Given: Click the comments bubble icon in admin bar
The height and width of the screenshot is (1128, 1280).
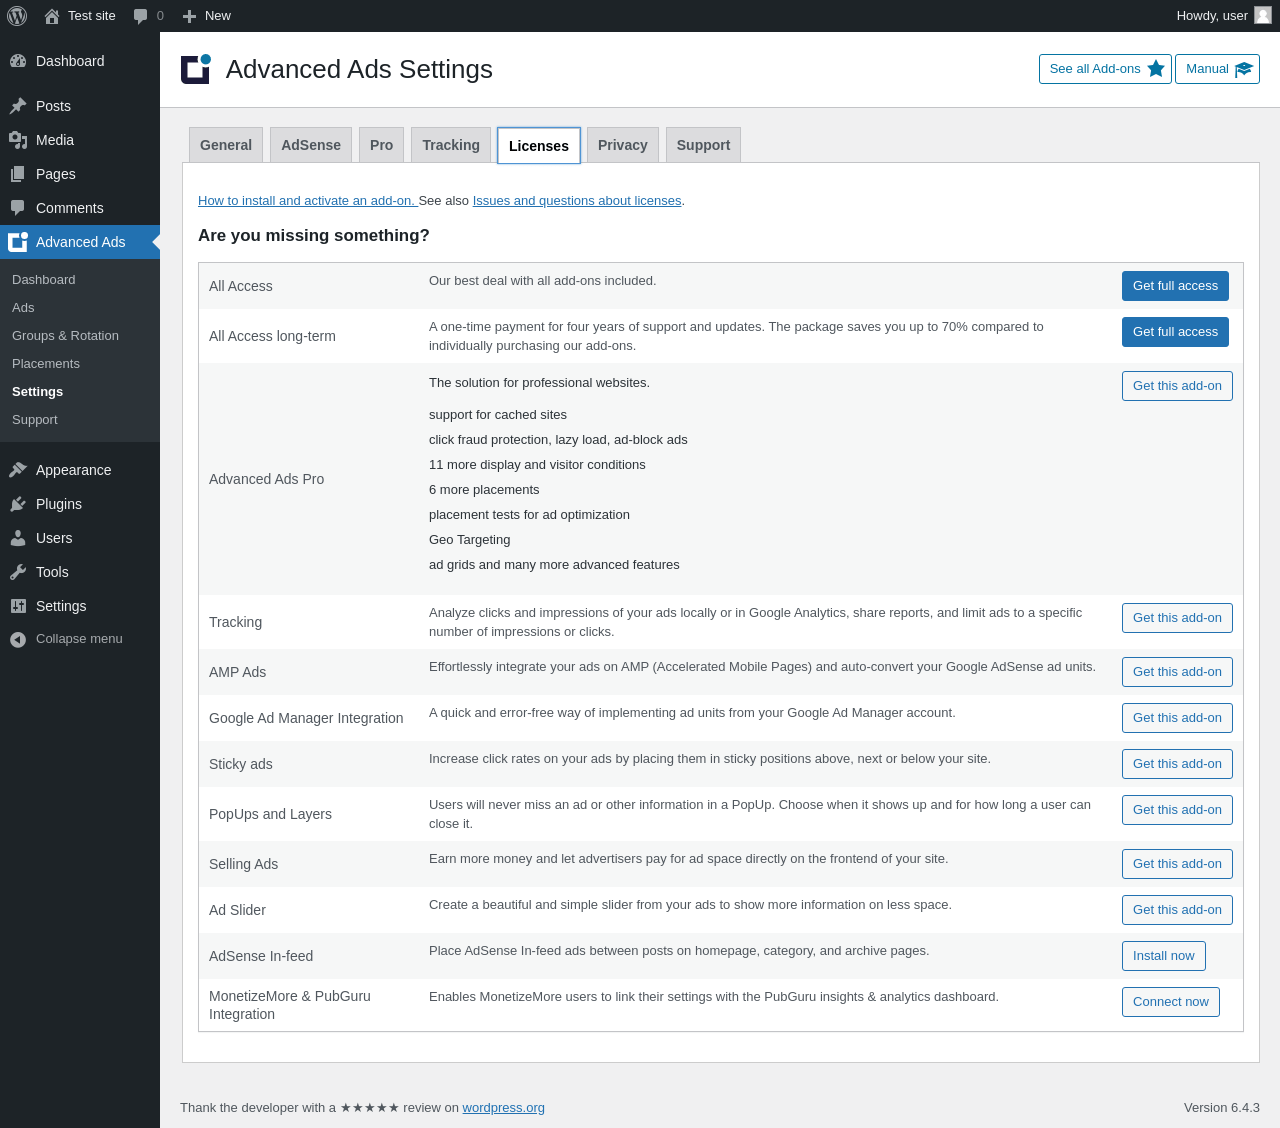Looking at the screenshot, I should 141,16.
